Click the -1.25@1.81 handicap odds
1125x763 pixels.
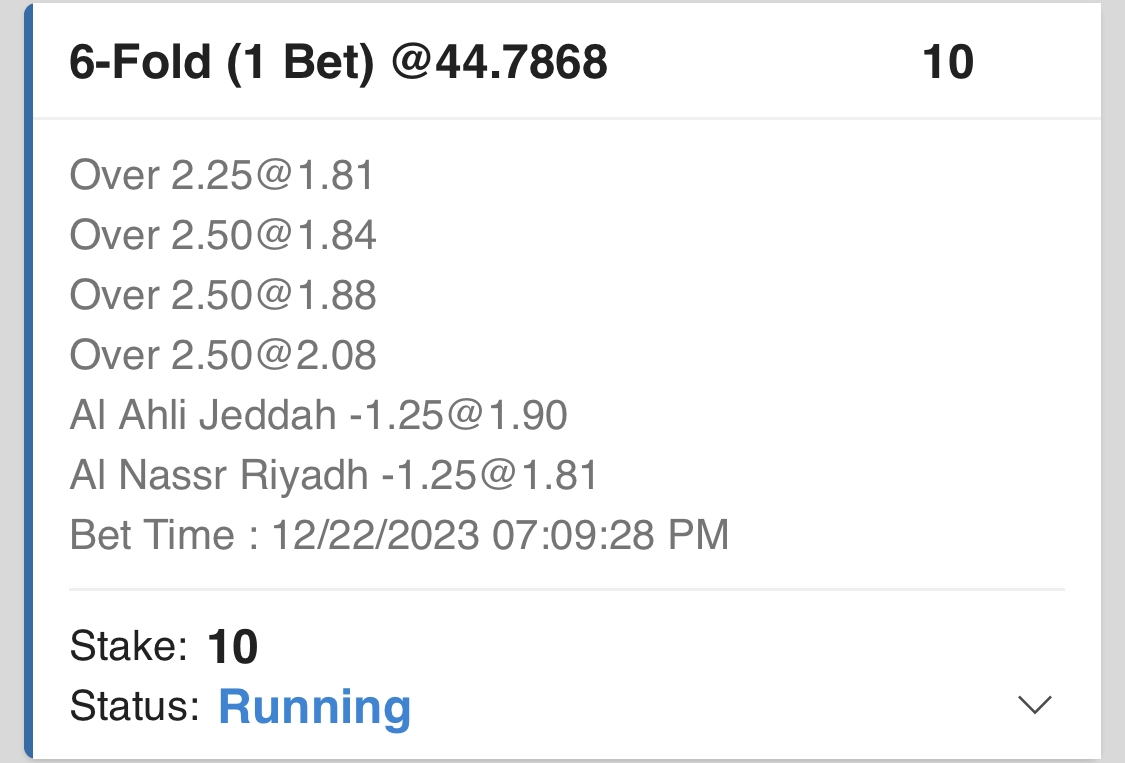coord(489,476)
